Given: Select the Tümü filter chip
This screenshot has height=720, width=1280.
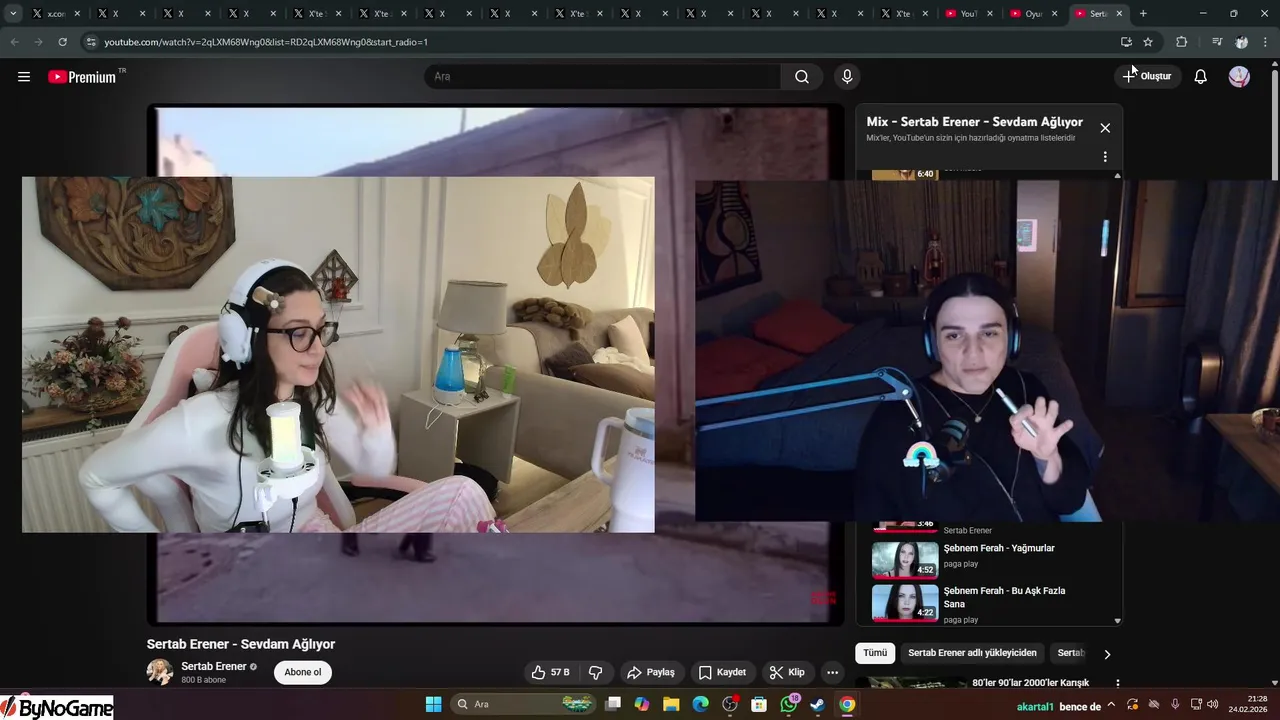Looking at the screenshot, I should coord(875,653).
